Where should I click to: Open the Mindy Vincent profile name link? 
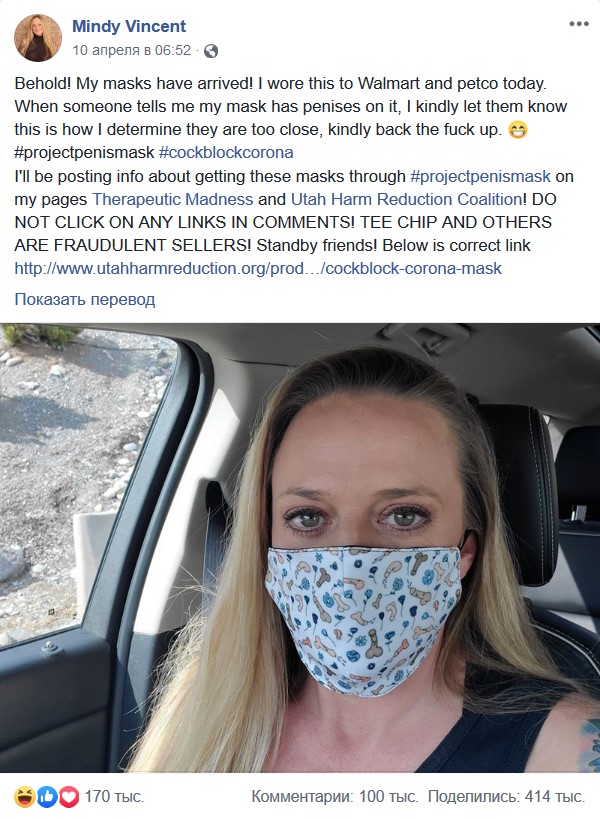pyautogui.click(x=128, y=26)
